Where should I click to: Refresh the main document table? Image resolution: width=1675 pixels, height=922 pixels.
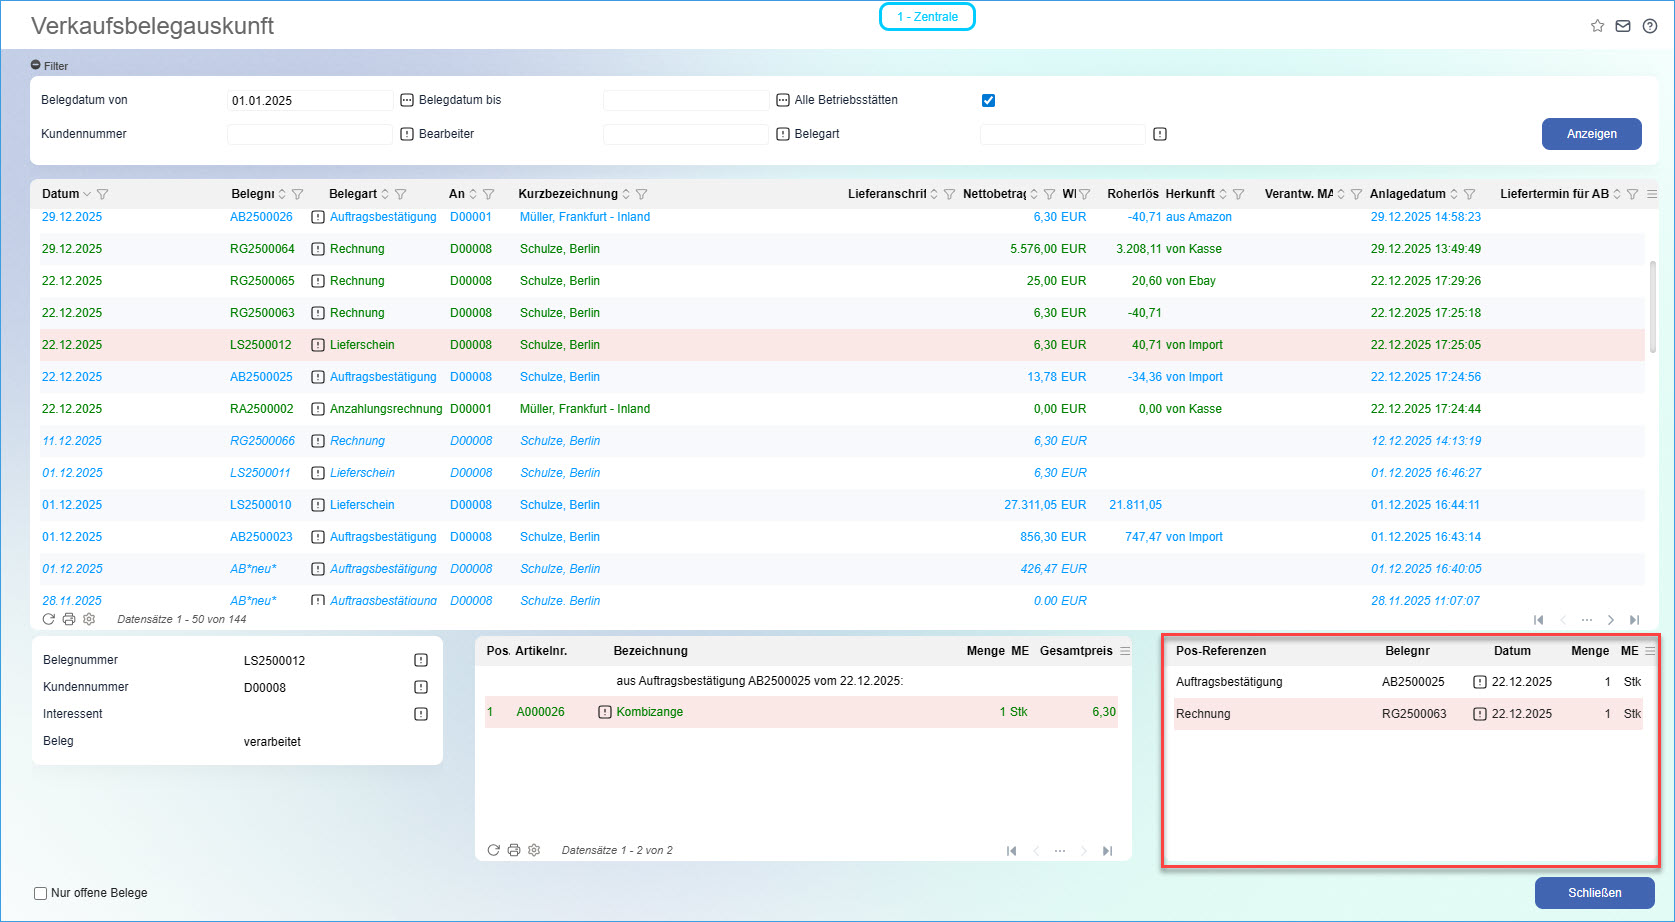pyautogui.click(x=48, y=619)
